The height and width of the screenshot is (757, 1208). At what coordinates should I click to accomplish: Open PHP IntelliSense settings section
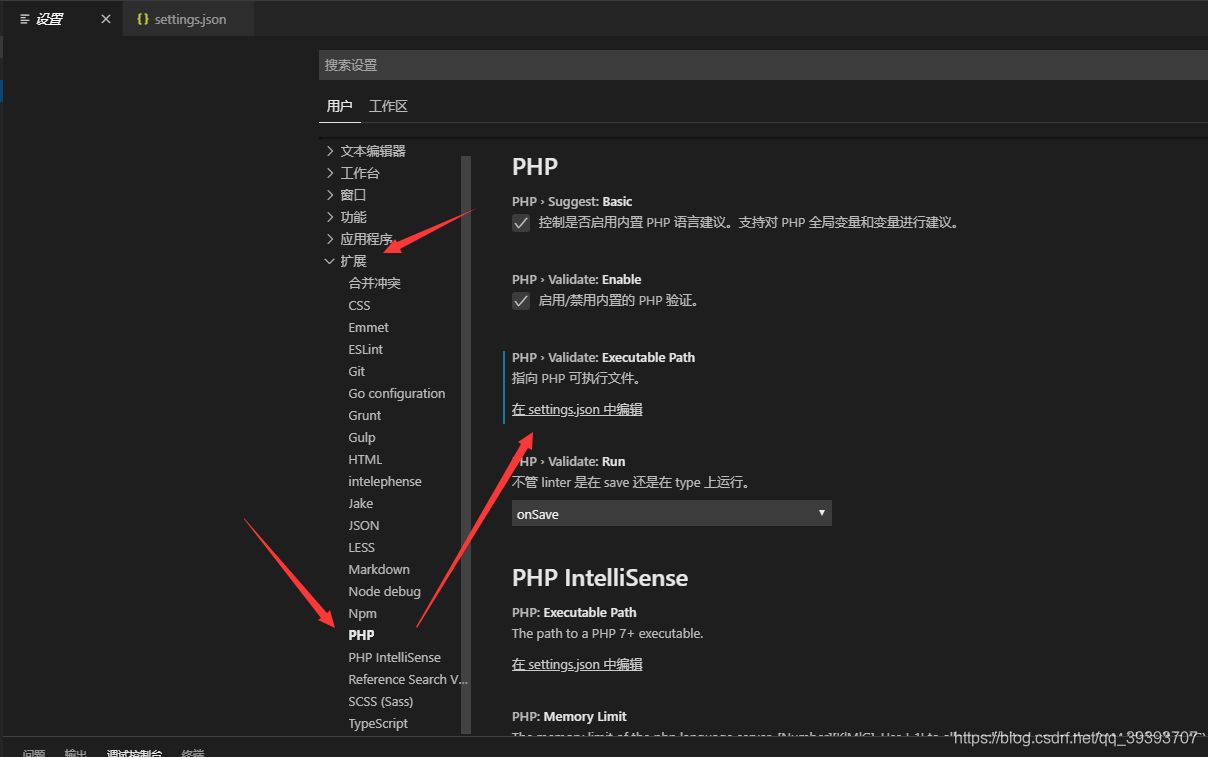394,657
